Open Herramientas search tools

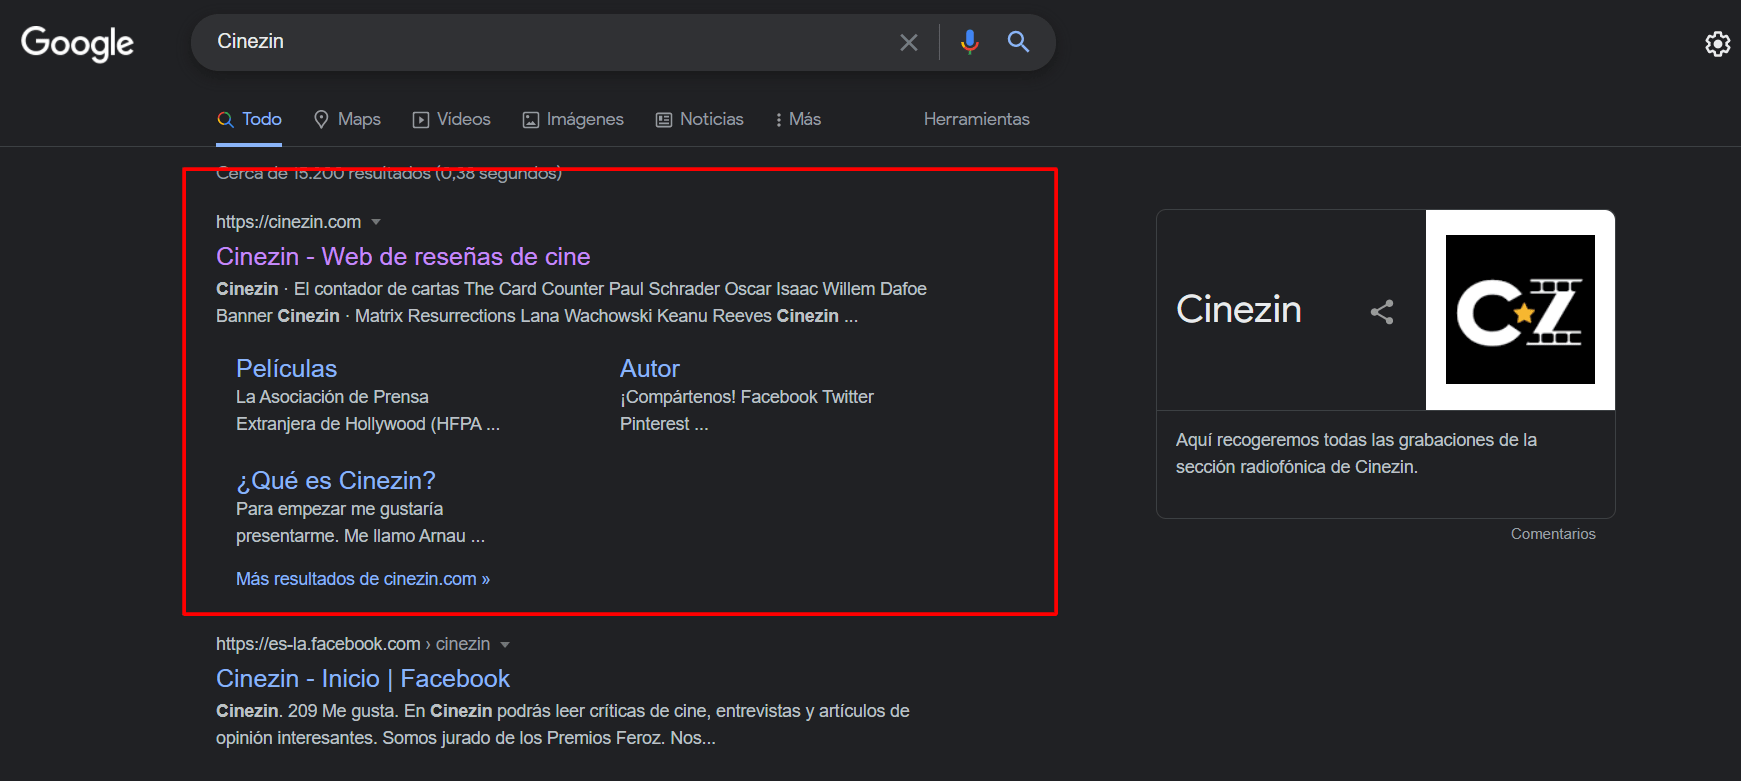point(976,119)
